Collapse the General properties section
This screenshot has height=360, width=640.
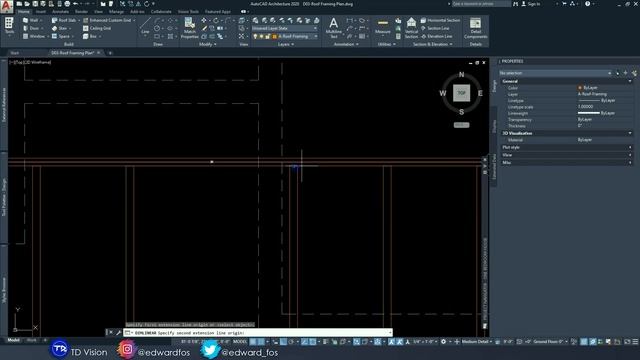coord(630,81)
